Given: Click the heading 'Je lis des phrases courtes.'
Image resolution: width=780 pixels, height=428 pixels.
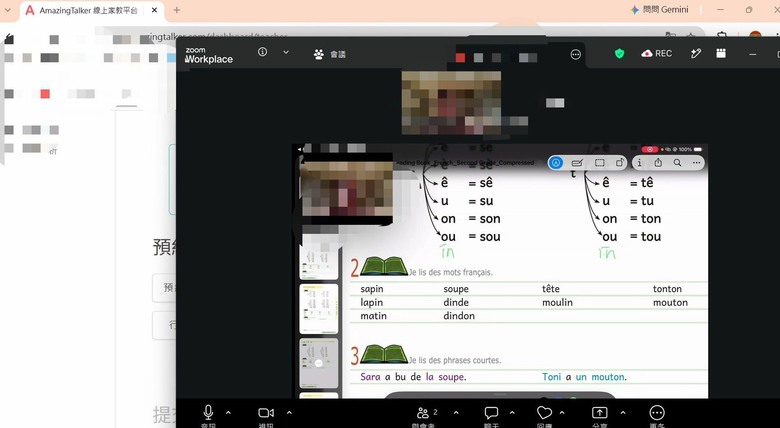Looking at the screenshot, I should (x=455, y=360).
